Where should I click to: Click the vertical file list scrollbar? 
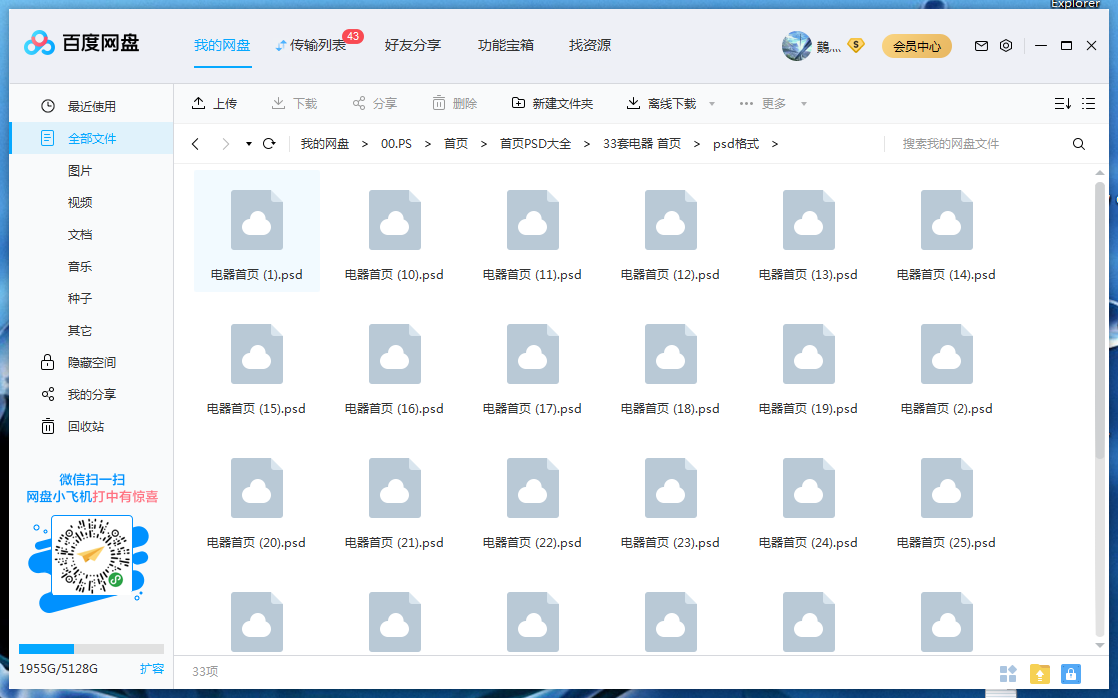point(1099,321)
